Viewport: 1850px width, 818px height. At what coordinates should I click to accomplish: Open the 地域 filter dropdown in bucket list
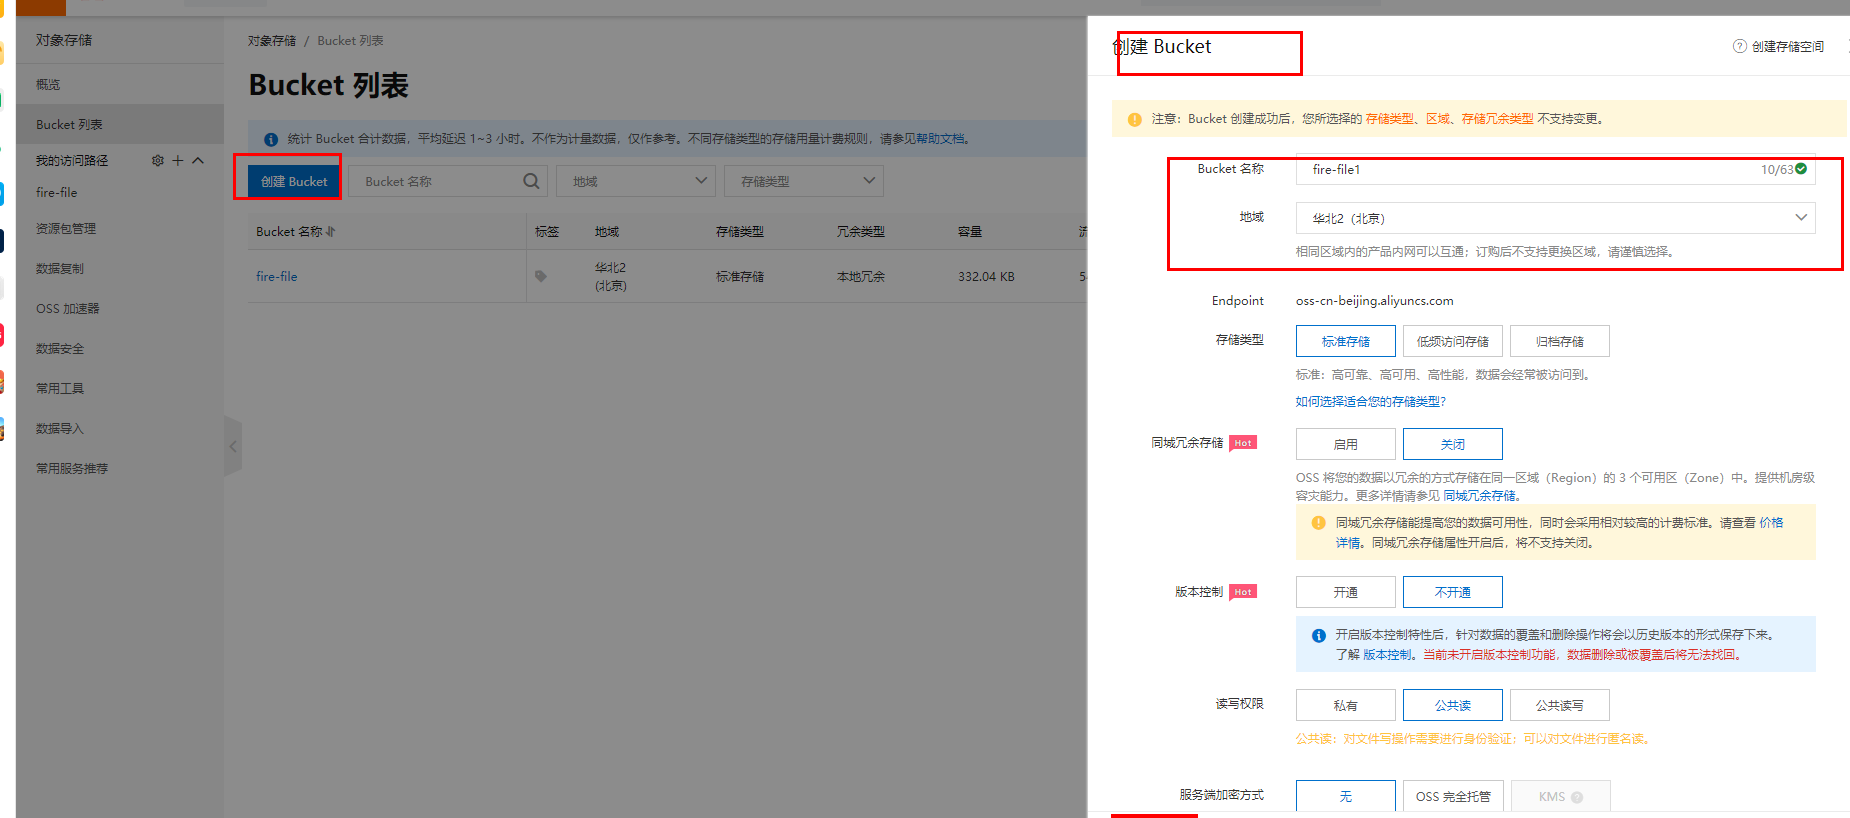tap(636, 181)
